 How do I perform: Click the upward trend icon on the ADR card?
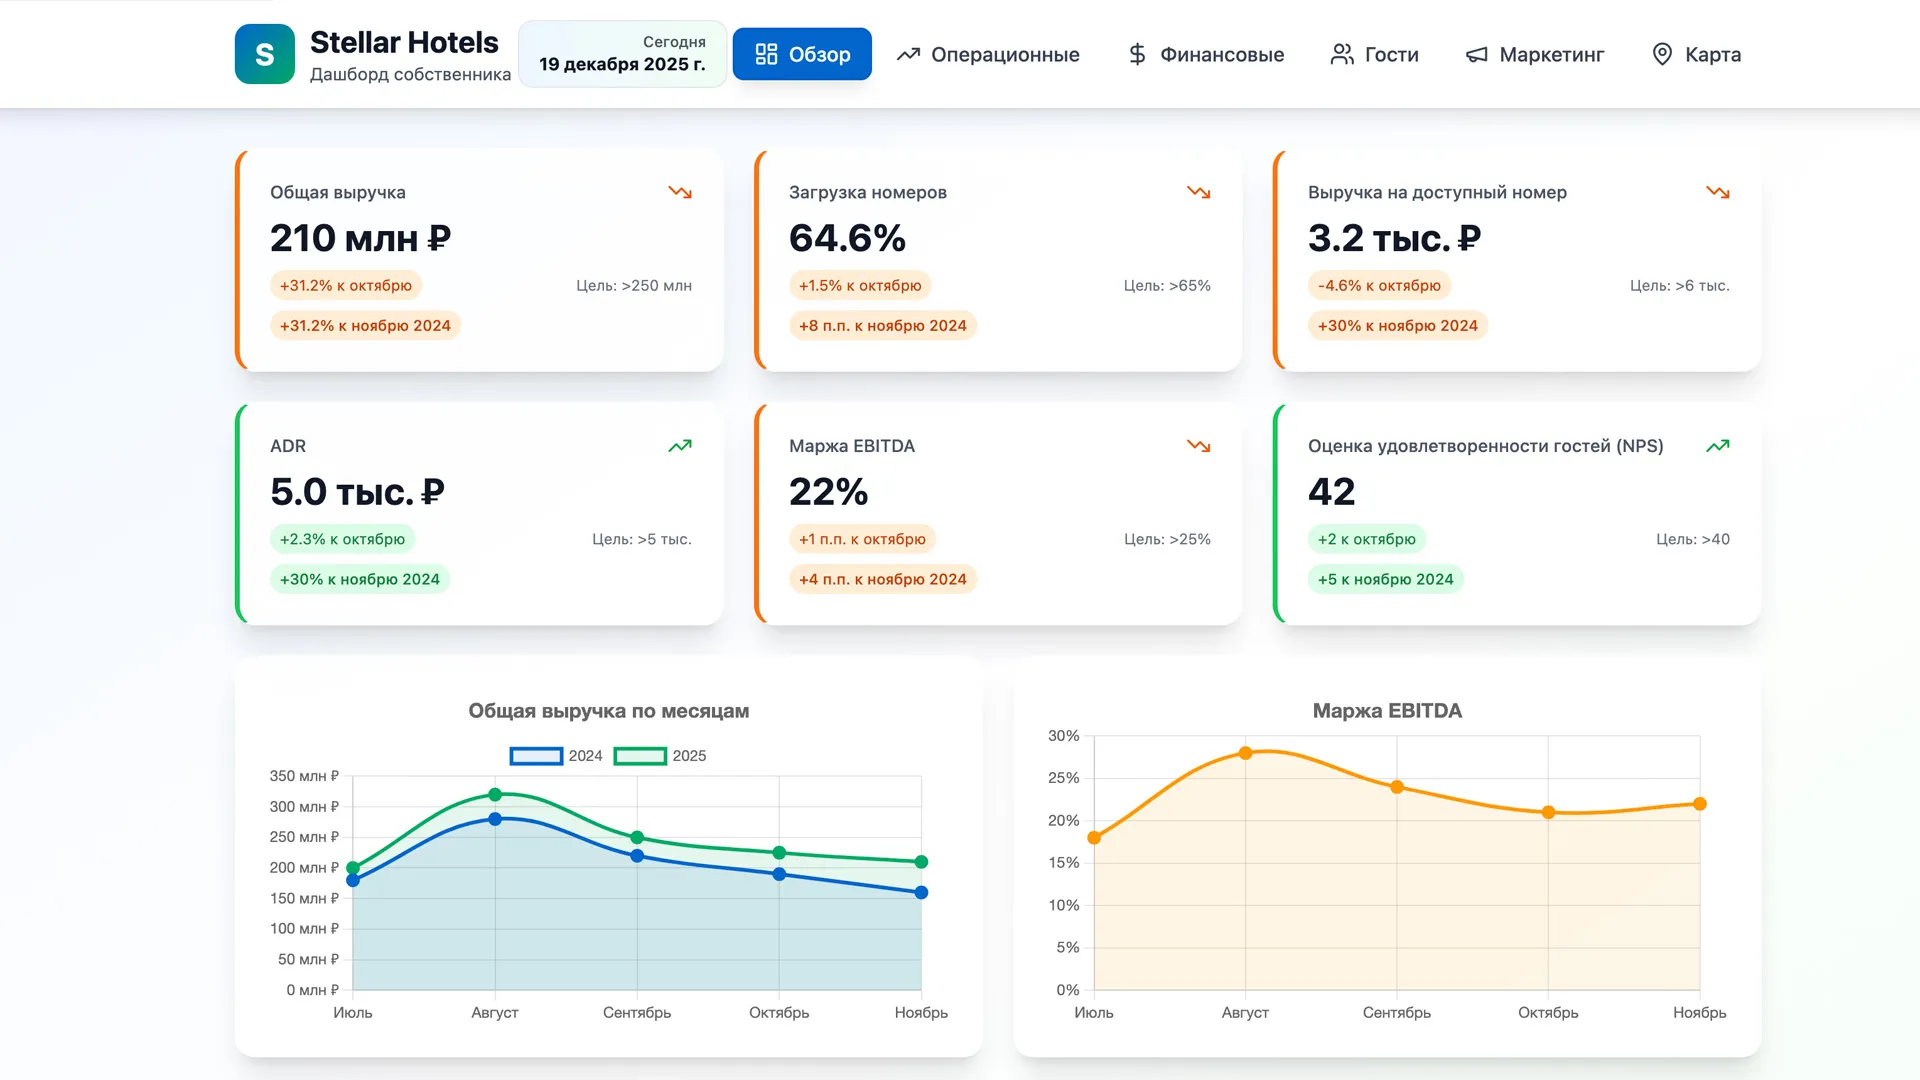(x=680, y=446)
